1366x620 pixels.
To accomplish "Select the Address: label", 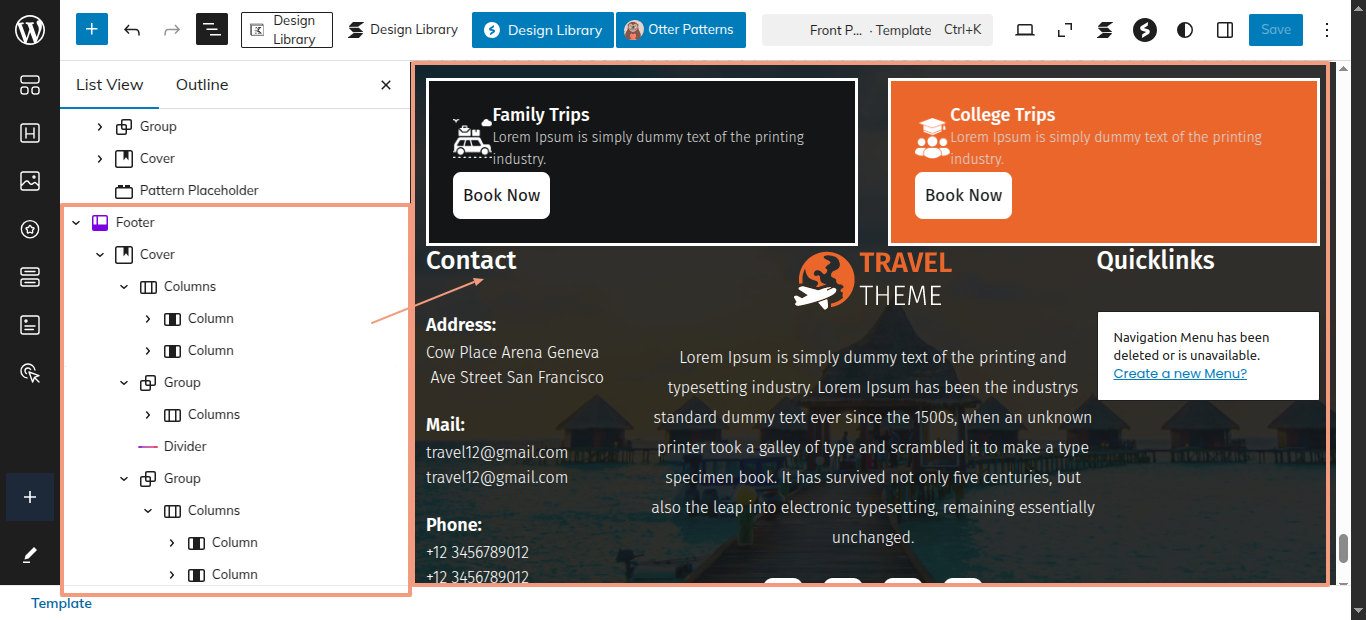I will pos(461,325).
